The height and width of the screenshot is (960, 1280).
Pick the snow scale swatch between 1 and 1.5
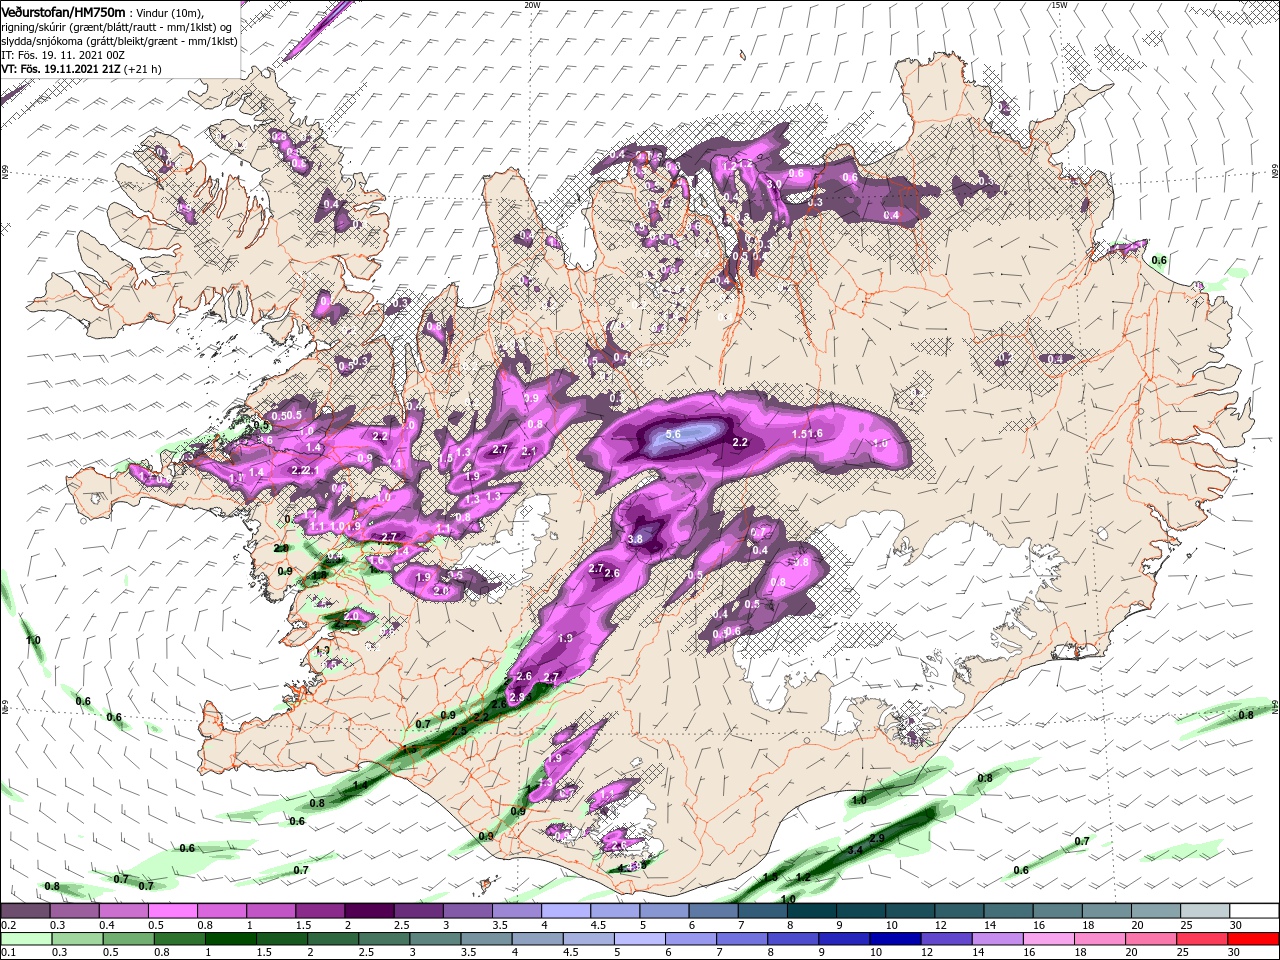[x=271, y=911]
